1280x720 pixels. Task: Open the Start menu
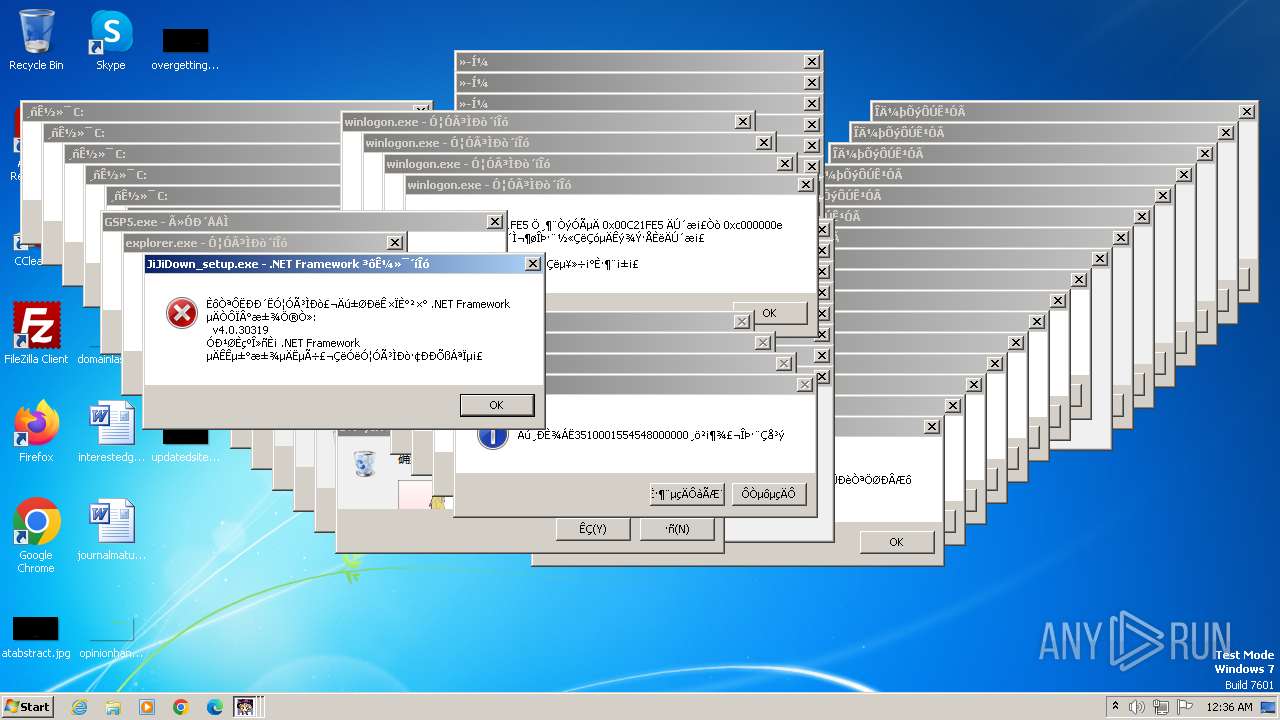coord(27,706)
